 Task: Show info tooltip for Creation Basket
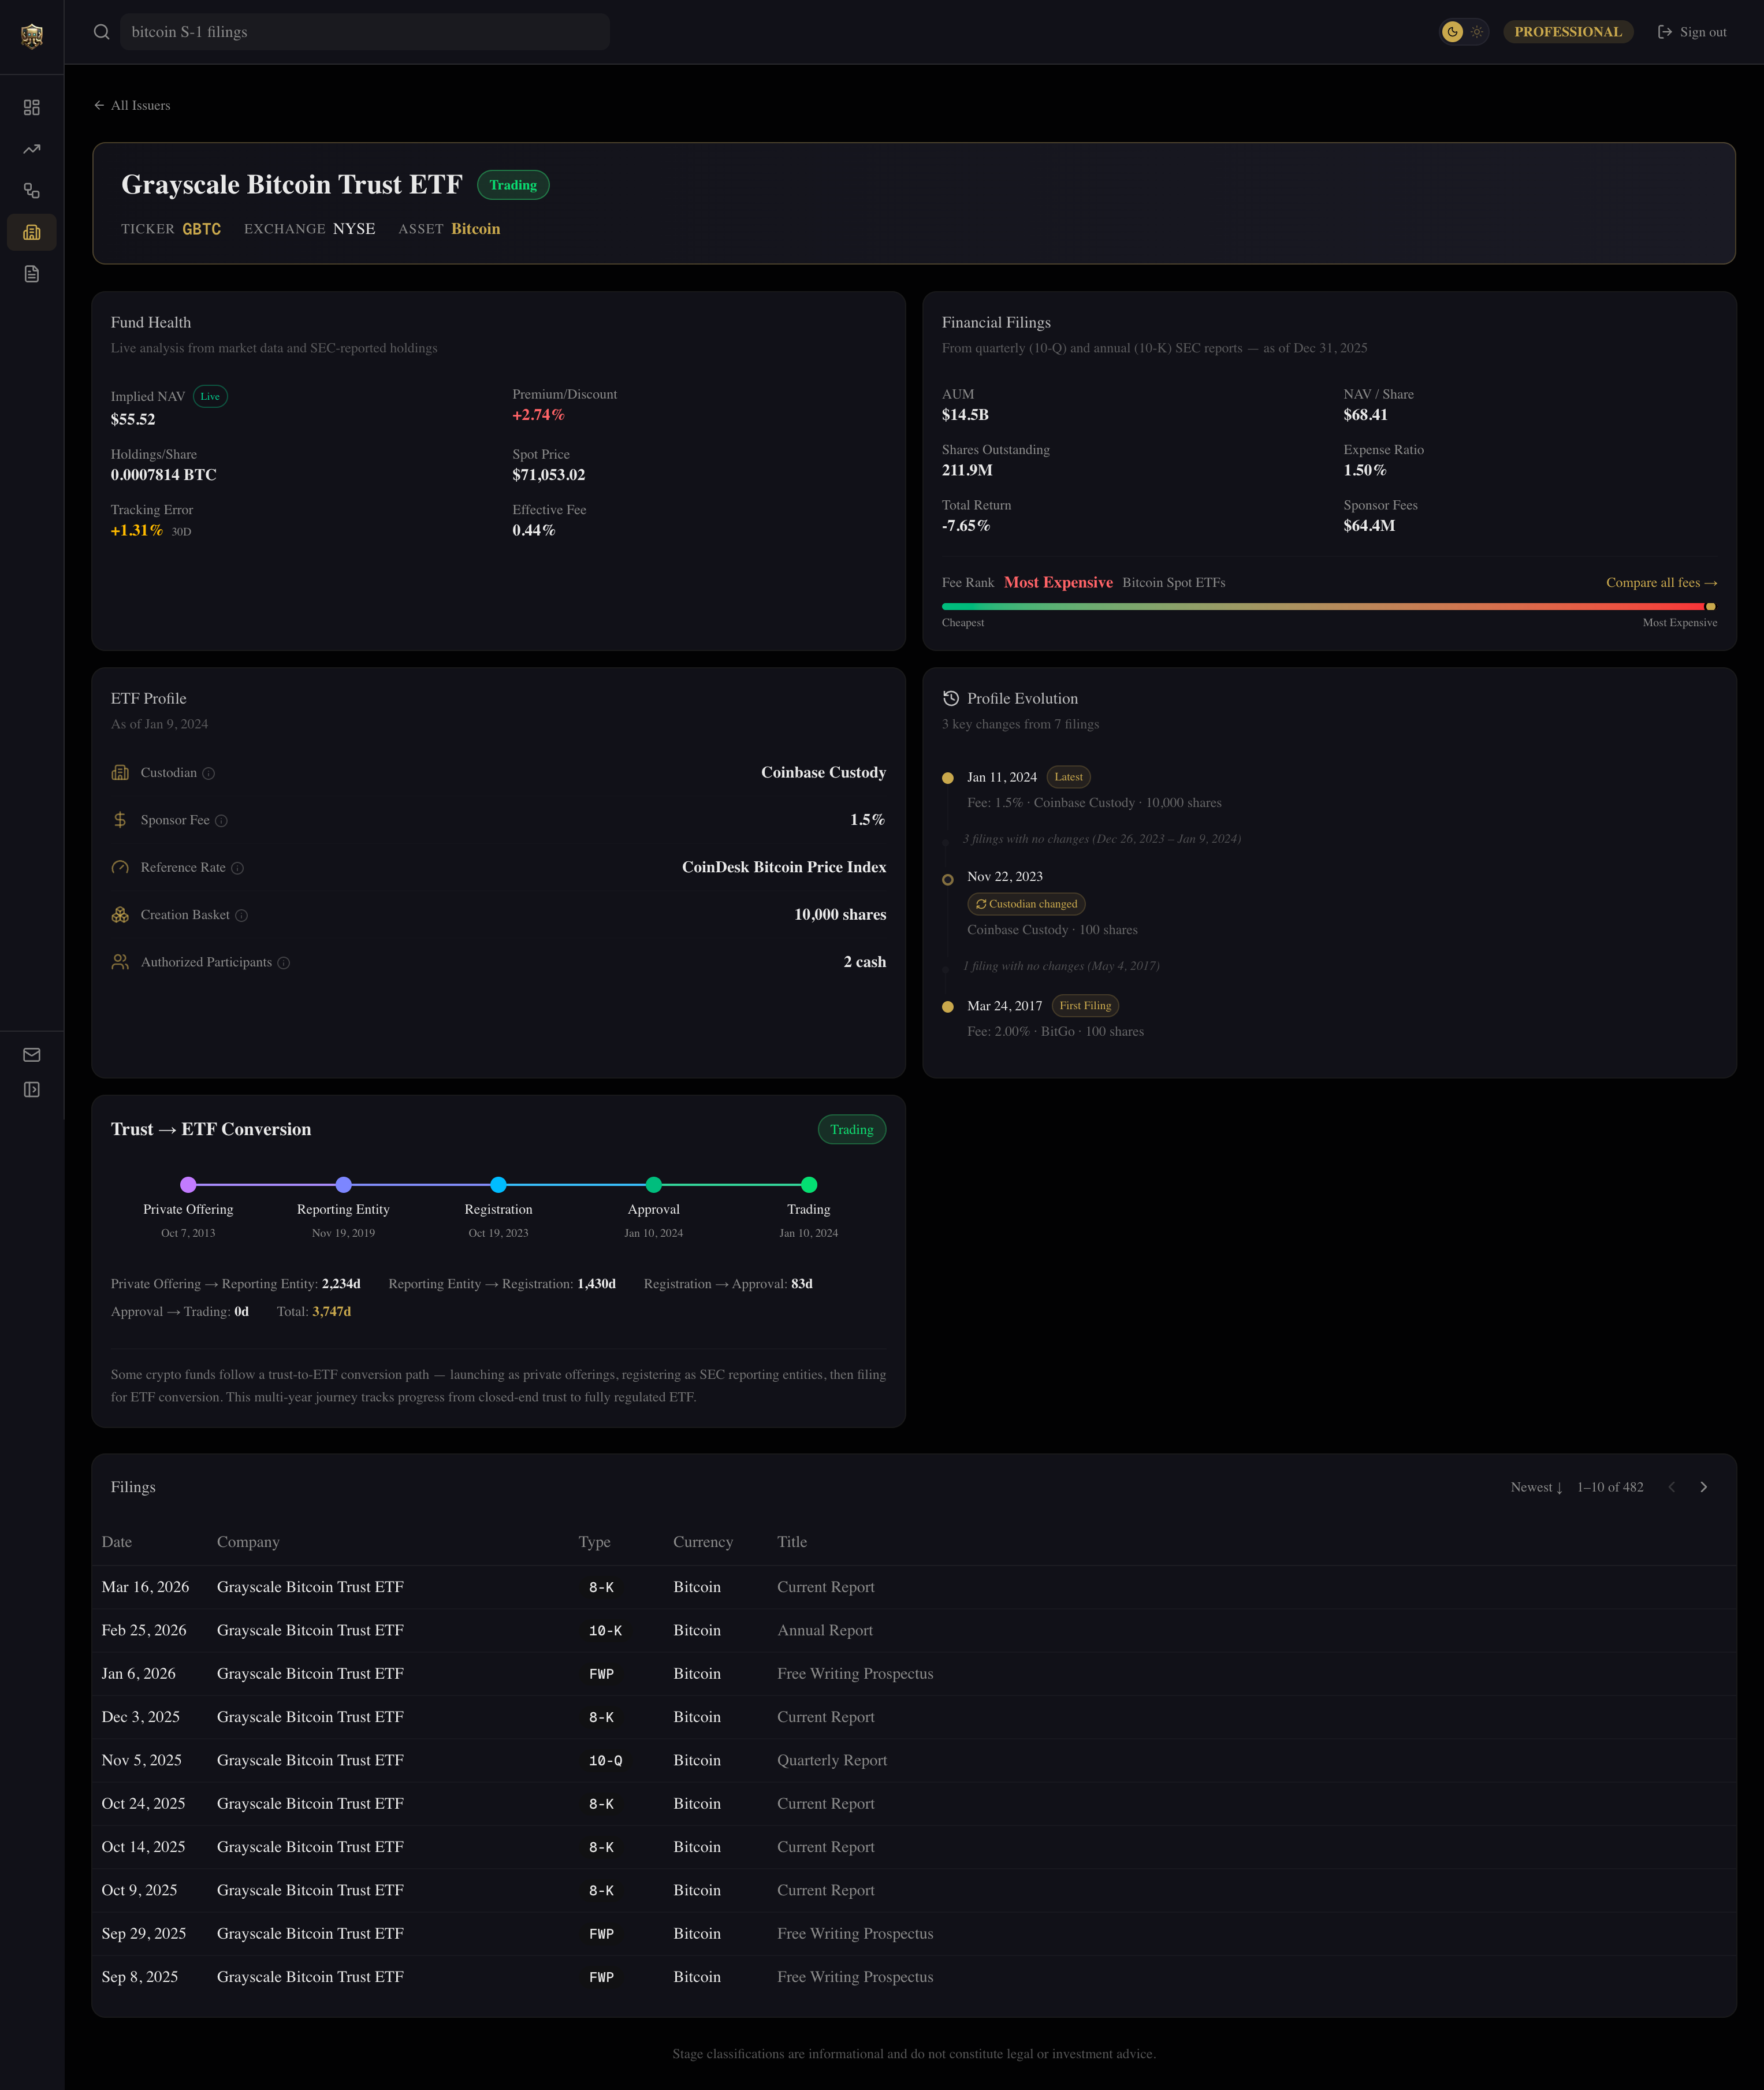pyautogui.click(x=242, y=916)
